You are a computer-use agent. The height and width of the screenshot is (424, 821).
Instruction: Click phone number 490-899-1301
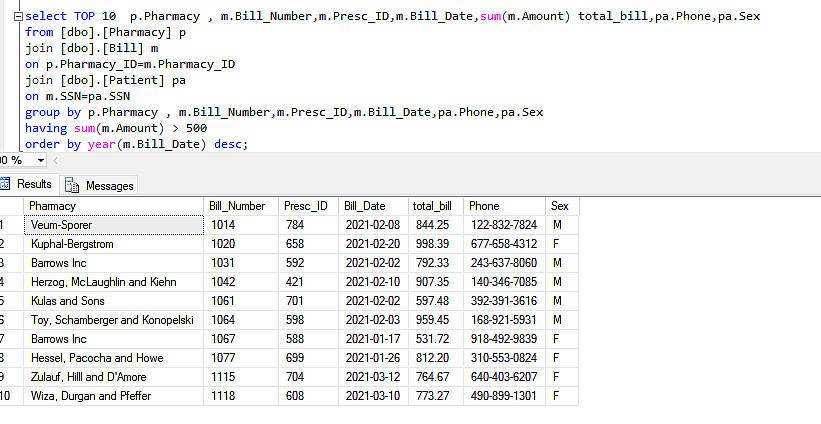[503, 396]
